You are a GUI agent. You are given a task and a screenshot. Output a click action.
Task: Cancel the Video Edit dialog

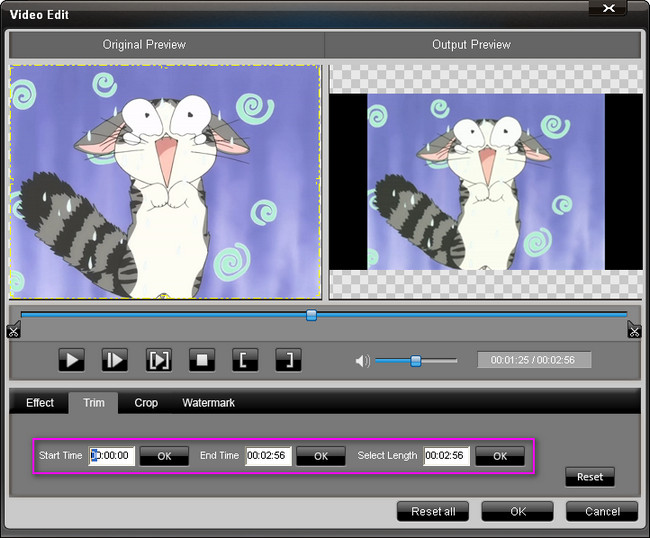[x=602, y=511]
